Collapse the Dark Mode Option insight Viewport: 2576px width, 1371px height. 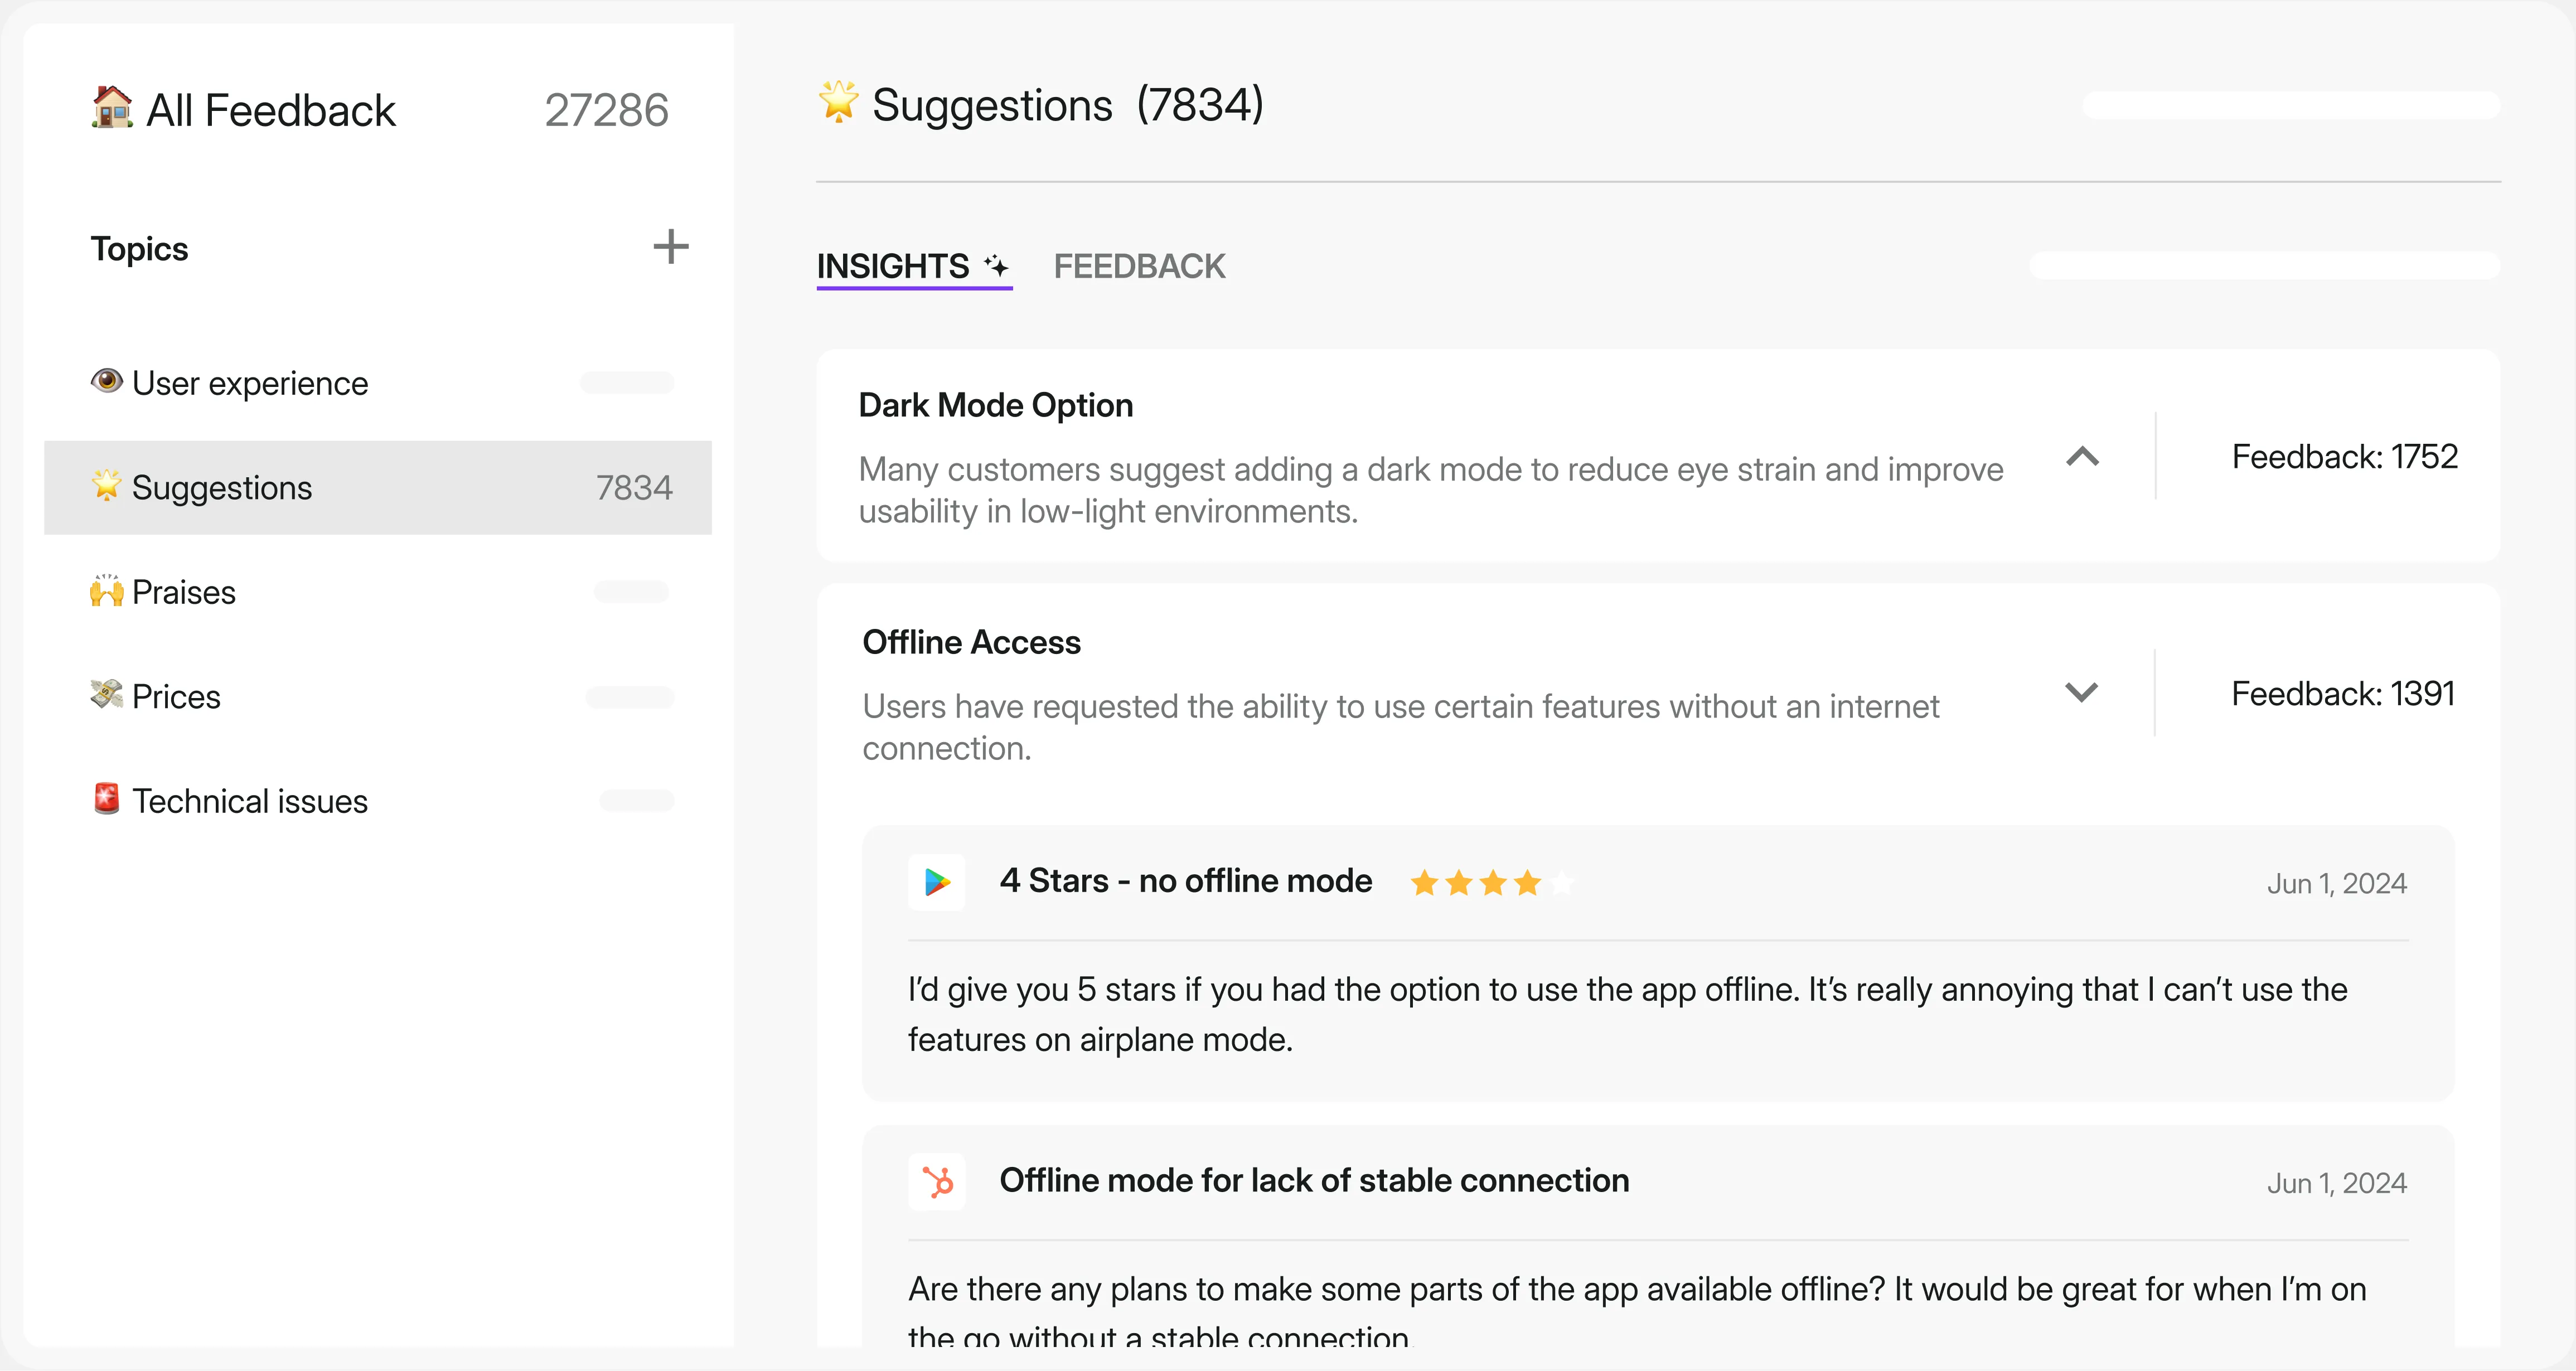(x=2082, y=457)
